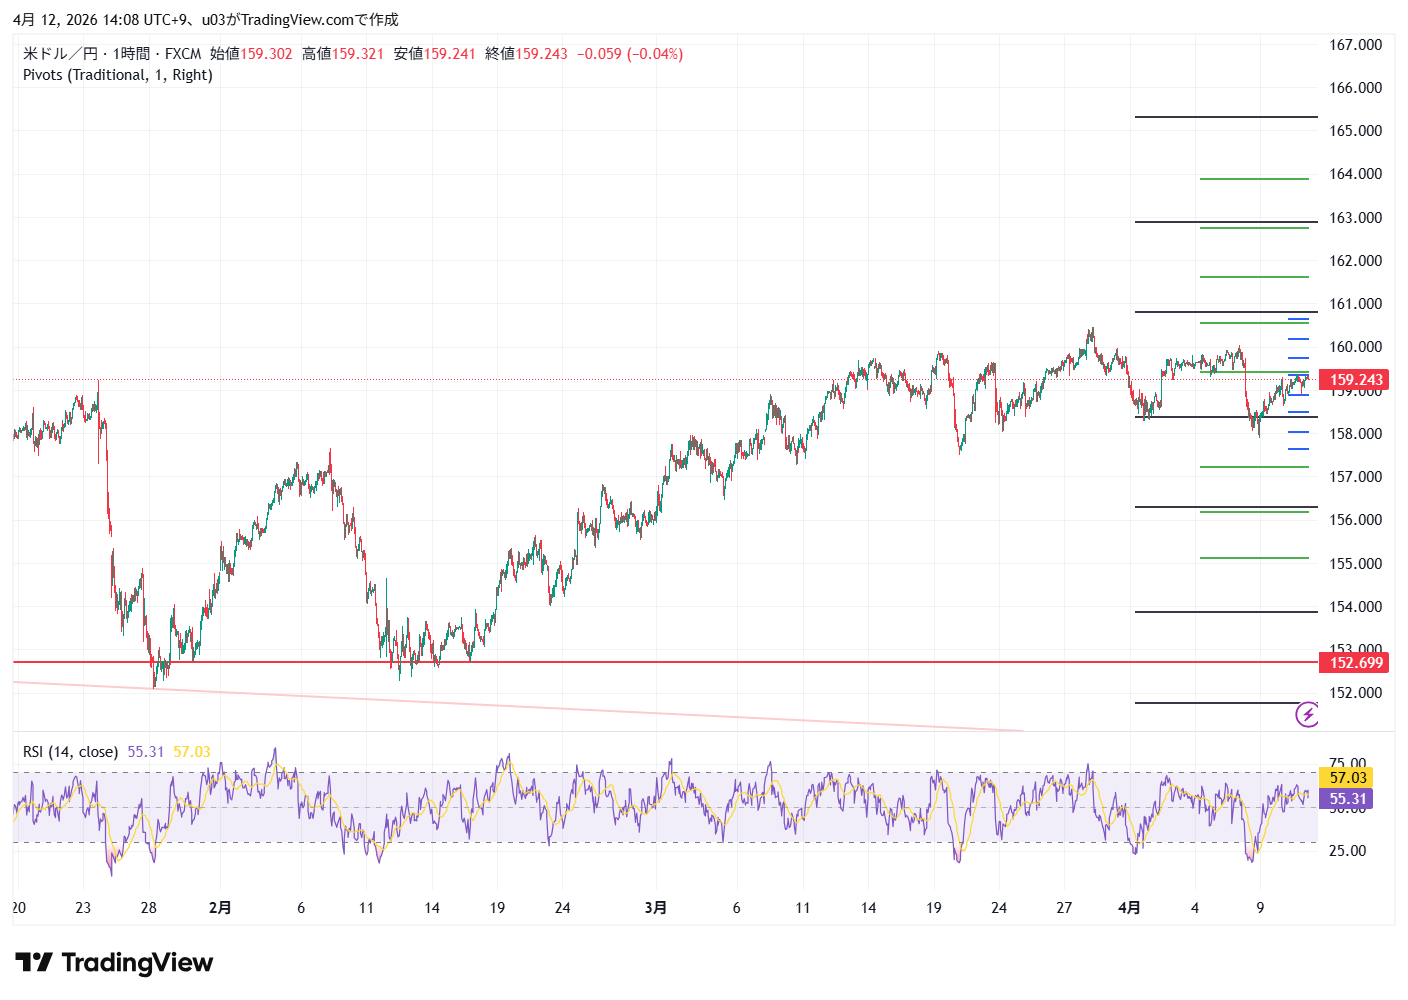The height and width of the screenshot is (1000, 1408).
Task: Click the 75.00 level on RSI axis
Action: (1348, 763)
